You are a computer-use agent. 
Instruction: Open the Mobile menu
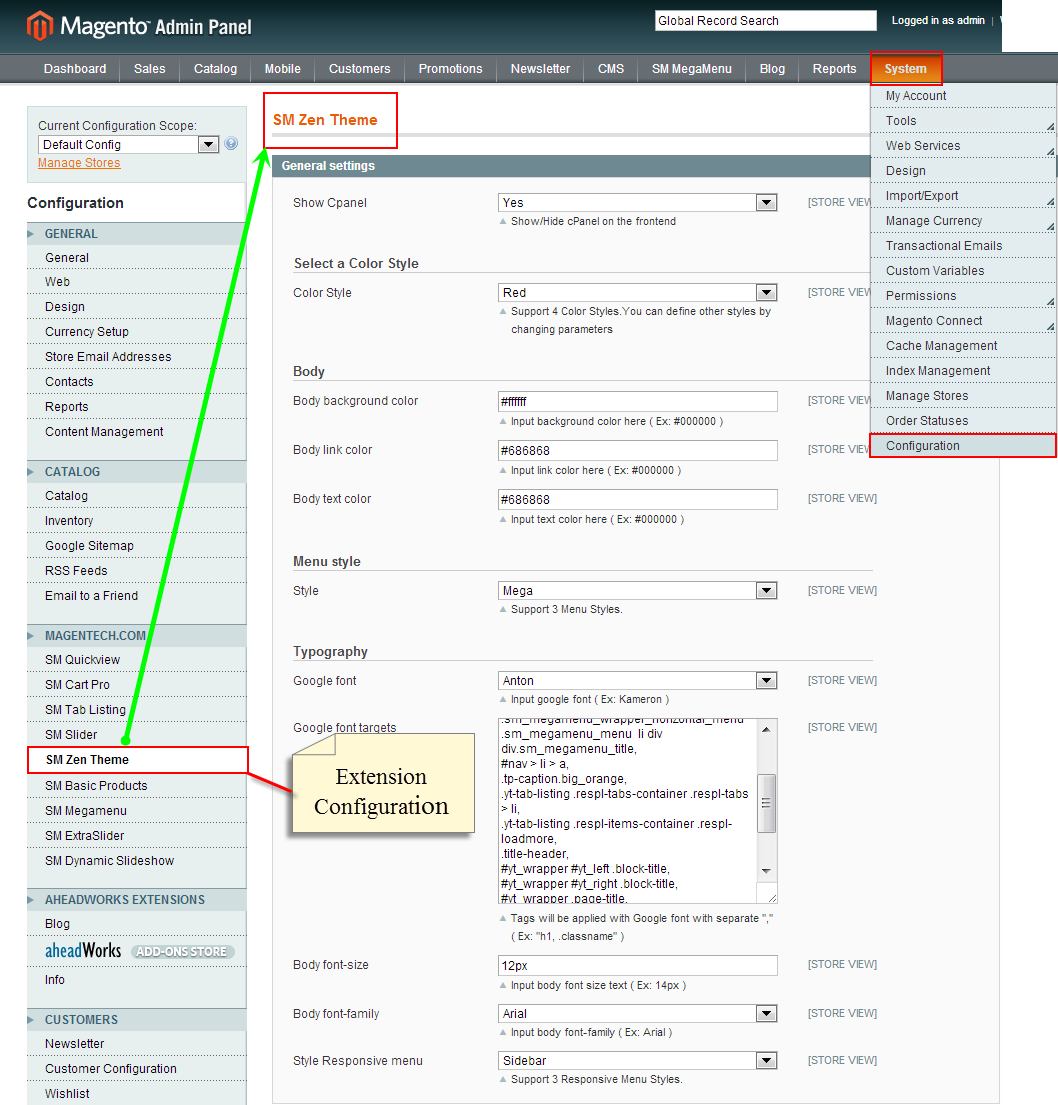click(x=283, y=68)
